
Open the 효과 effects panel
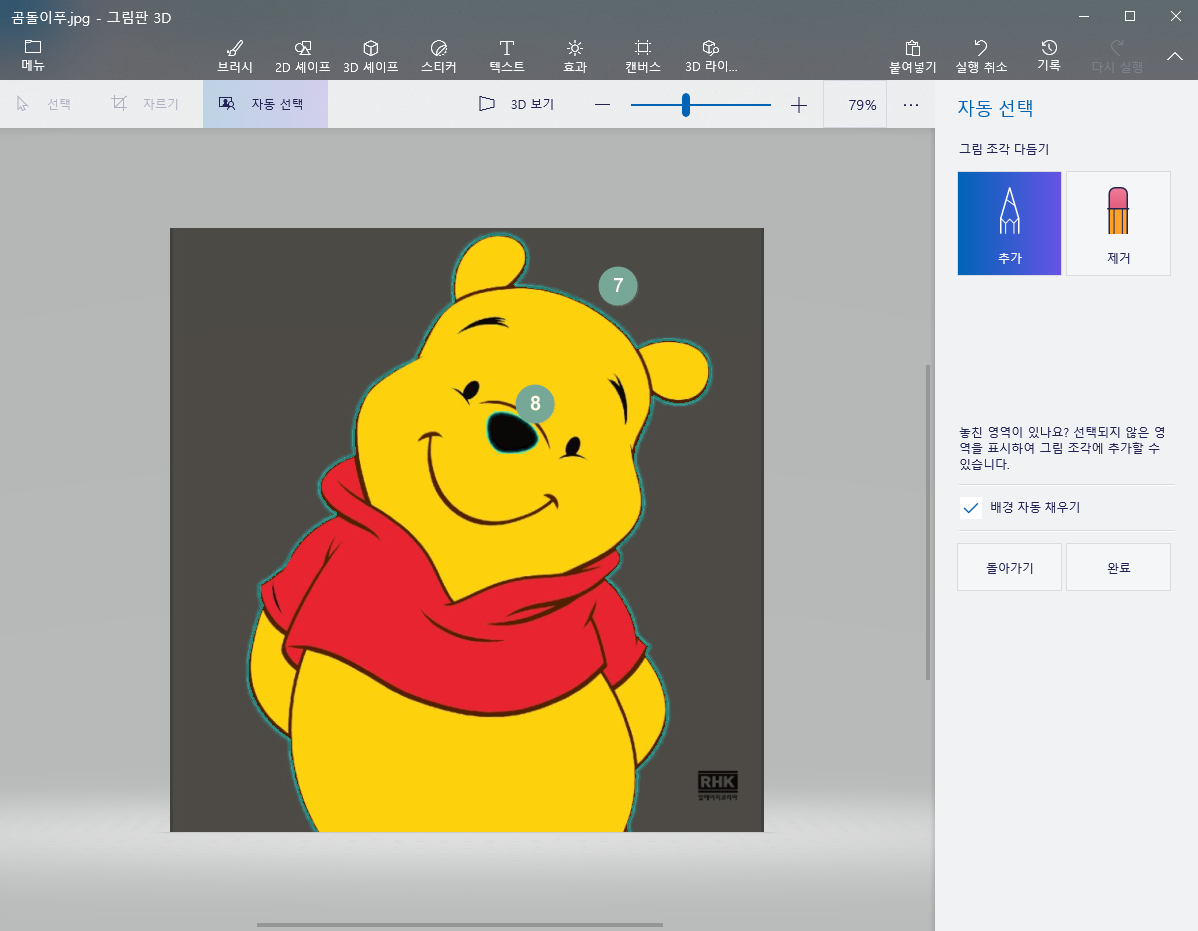575,57
